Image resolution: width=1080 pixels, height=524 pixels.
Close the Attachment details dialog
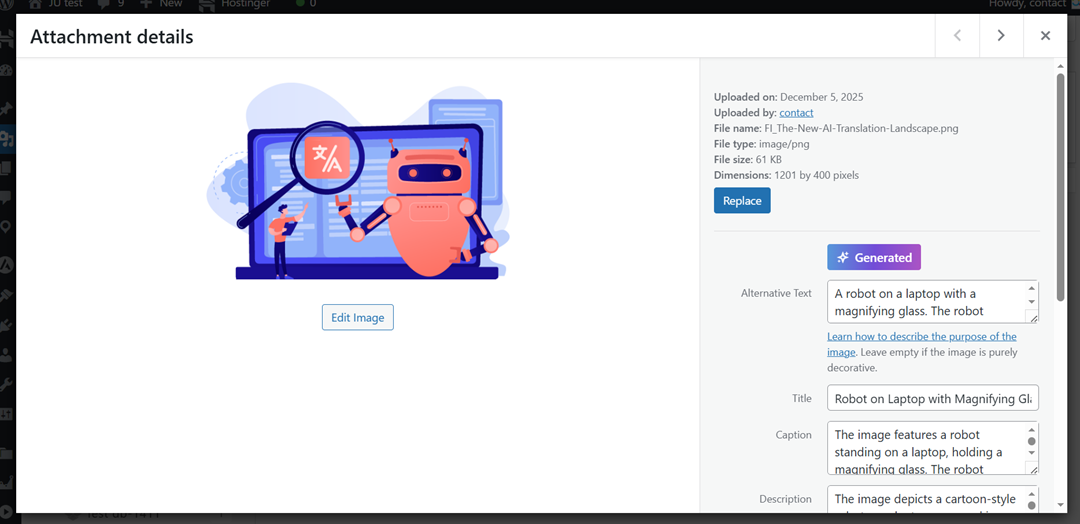pyautogui.click(x=1045, y=36)
